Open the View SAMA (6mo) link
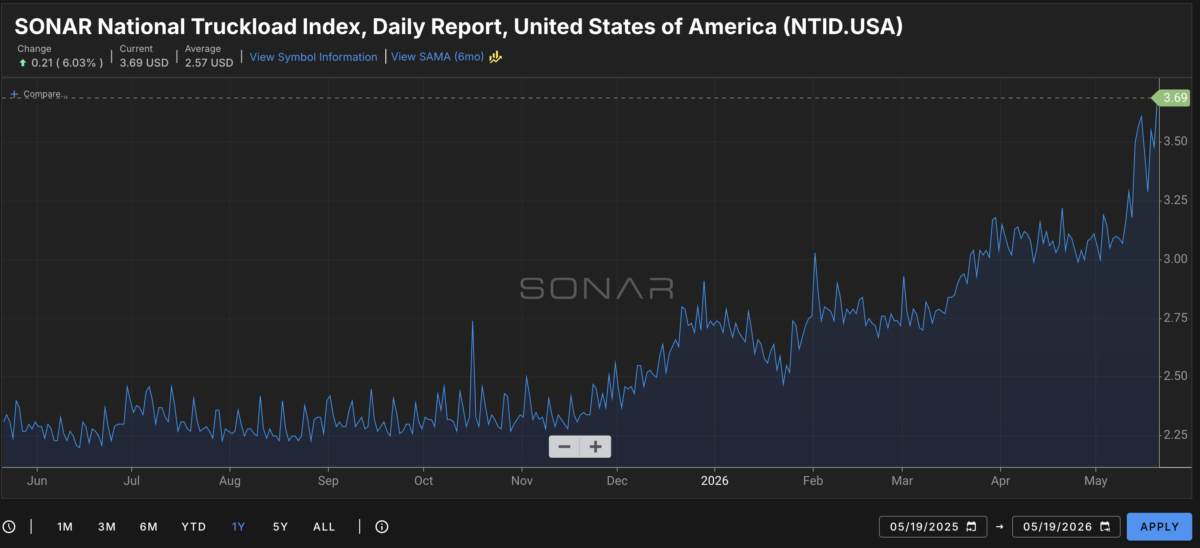The image size is (1200, 548). 438,57
